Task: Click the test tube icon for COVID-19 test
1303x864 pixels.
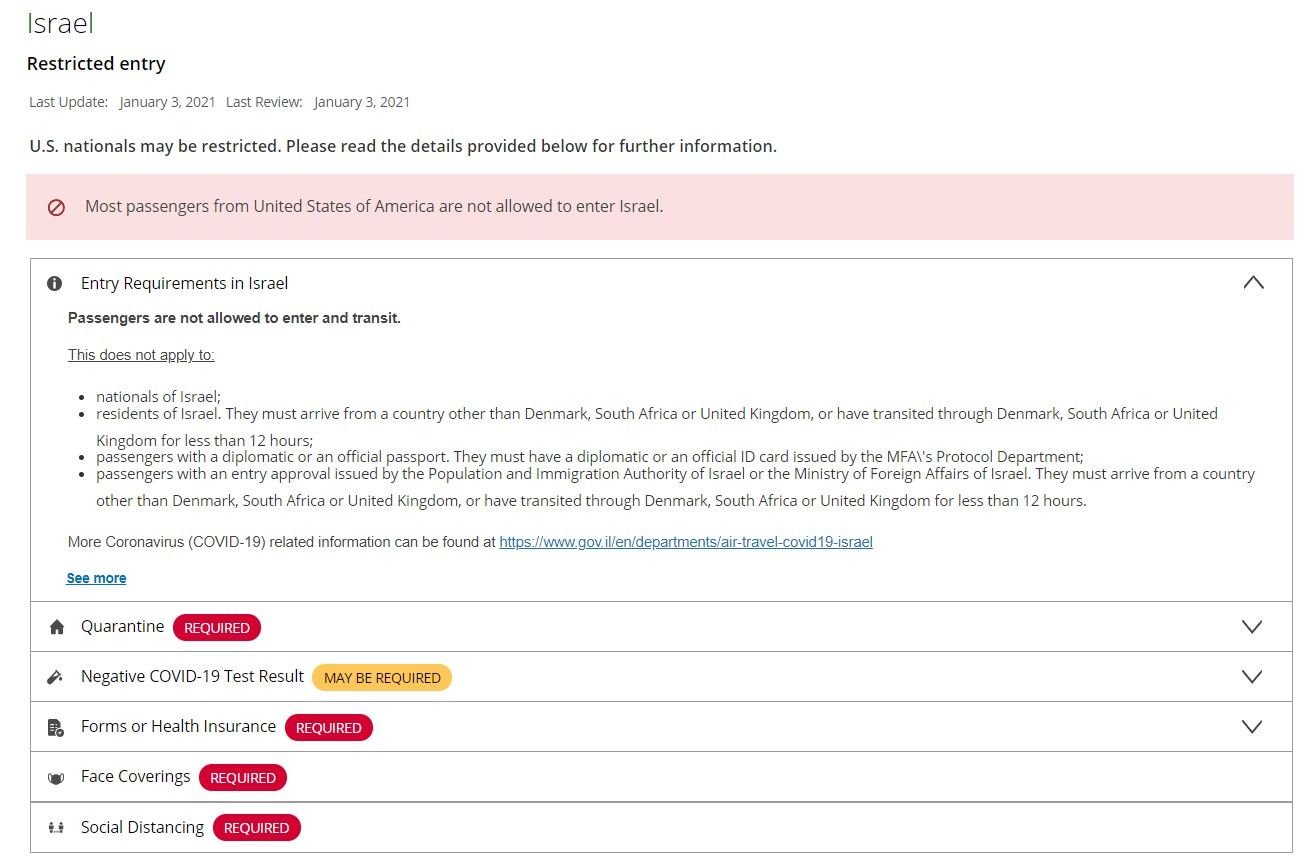Action: [55, 677]
